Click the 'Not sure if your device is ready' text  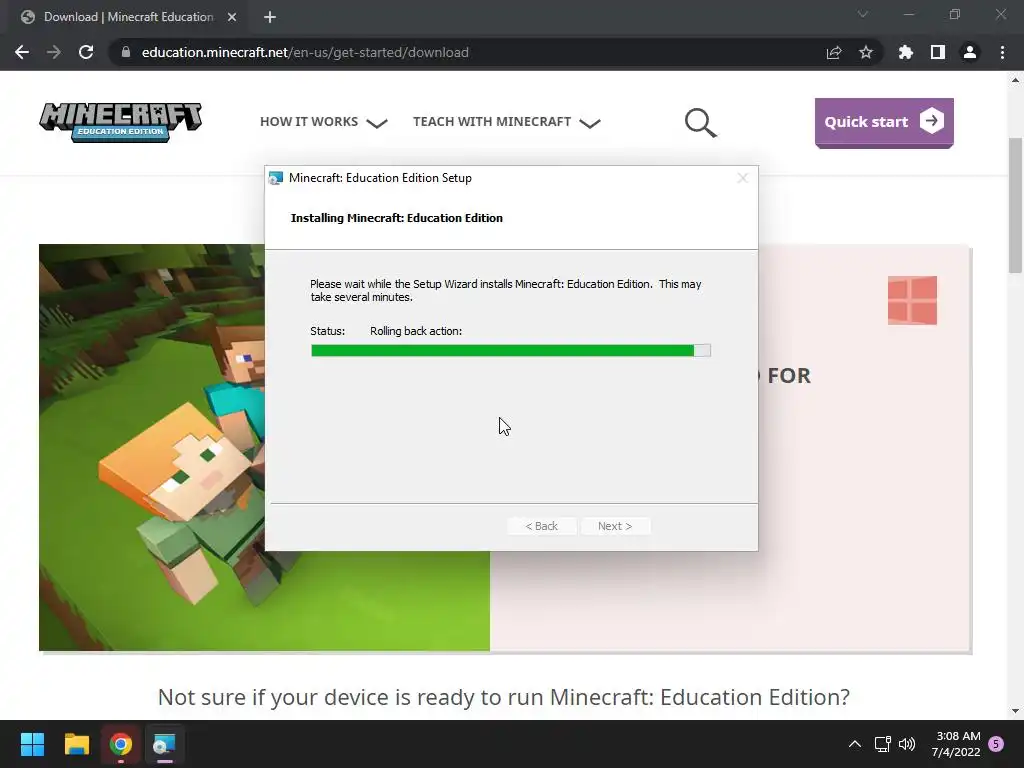click(x=504, y=697)
